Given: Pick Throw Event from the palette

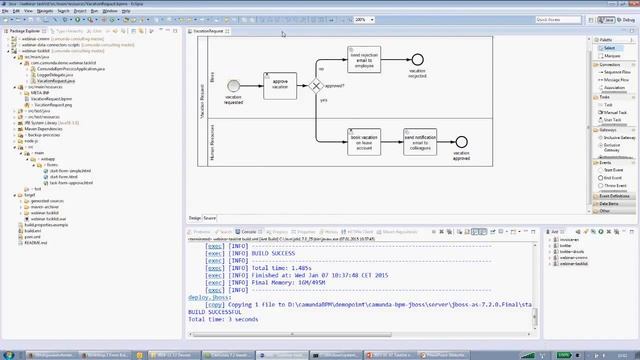Looking at the screenshot, I should click(612, 186).
